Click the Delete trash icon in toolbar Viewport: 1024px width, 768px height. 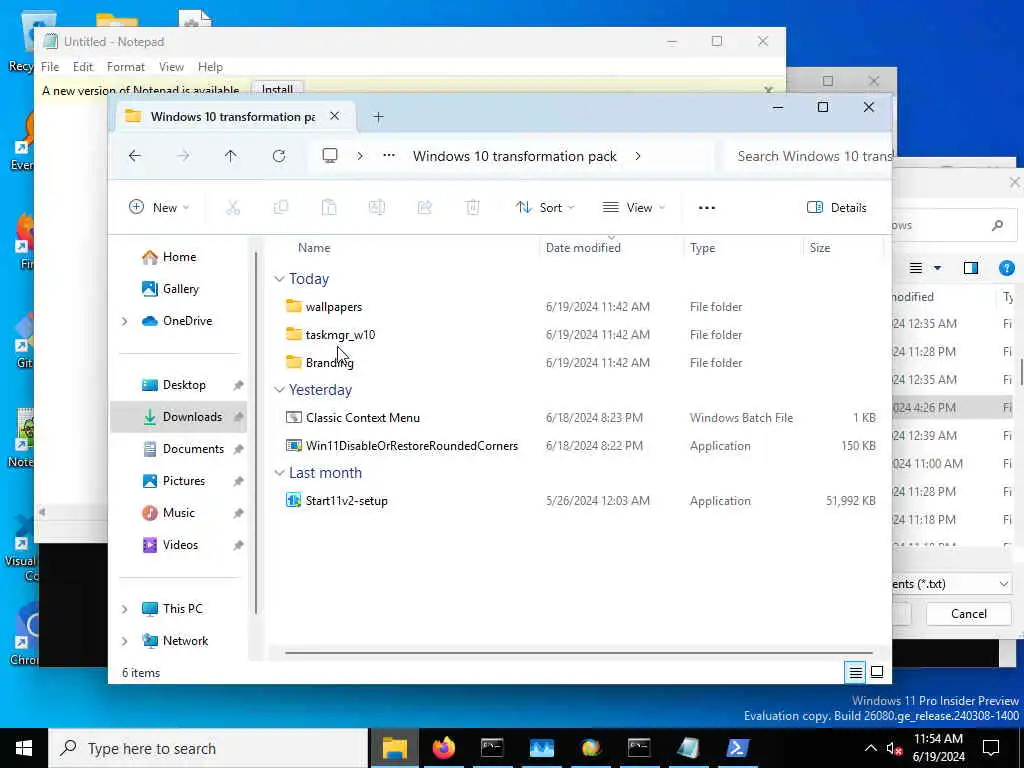[473, 208]
